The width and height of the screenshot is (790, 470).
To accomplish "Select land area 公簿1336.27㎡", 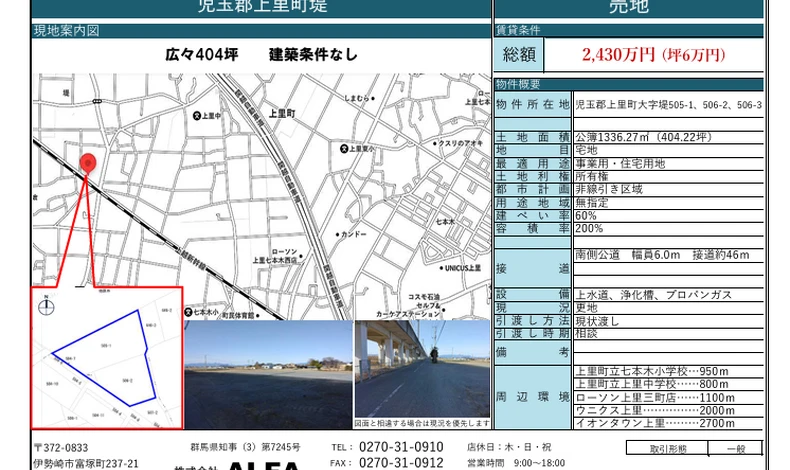I will 614,137.
